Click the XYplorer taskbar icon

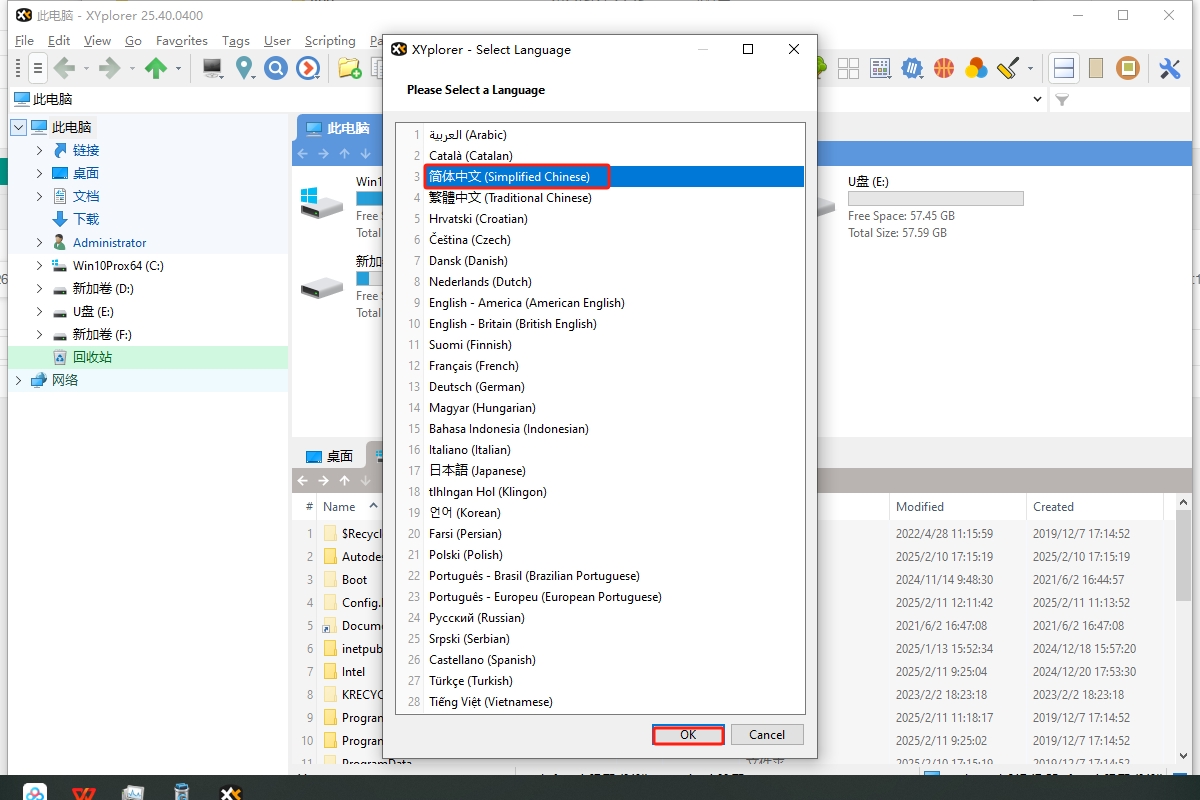(x=231, y=792)
